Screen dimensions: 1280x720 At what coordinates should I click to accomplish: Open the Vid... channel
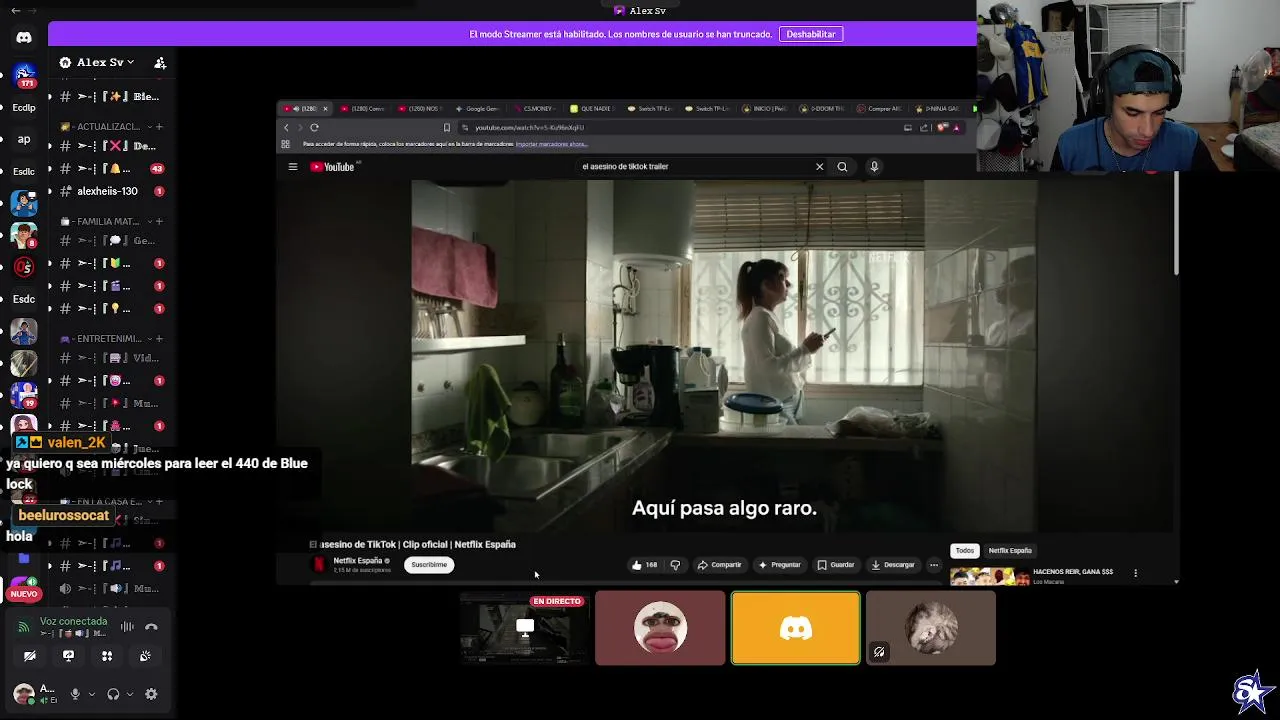[x=110, y=358]
